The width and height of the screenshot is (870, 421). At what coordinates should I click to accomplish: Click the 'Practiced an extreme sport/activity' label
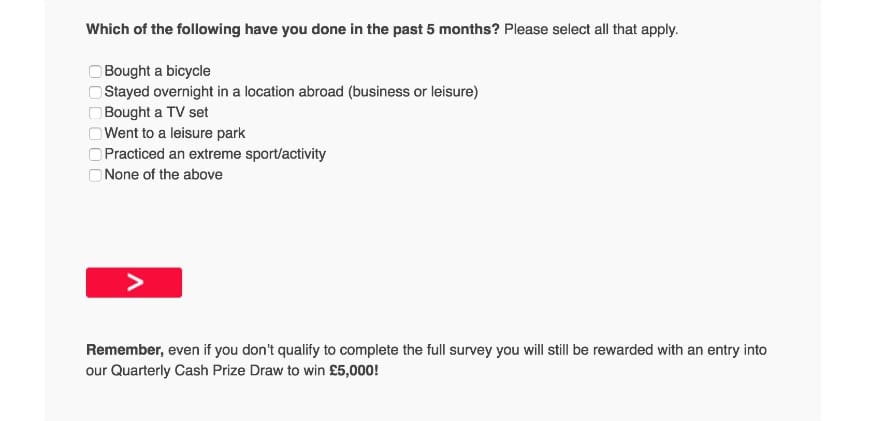point(215,154)
